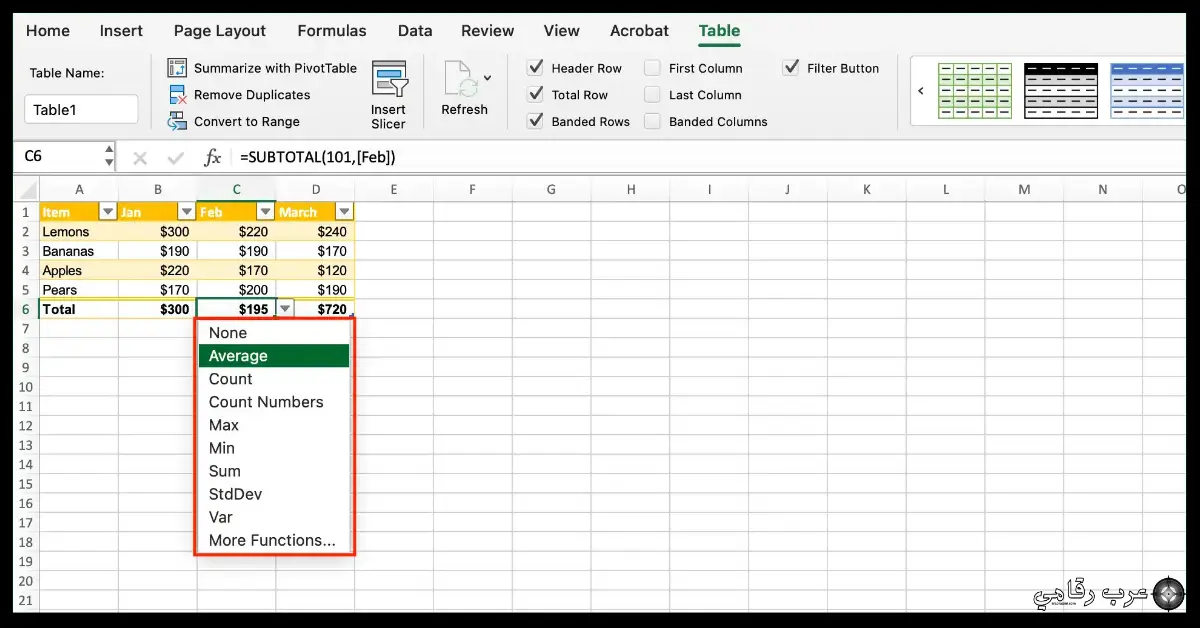Viewport: 1200px width, 628px height.
Task: Click the Insert Function fx icon
Action: click(x=213, y=156)
